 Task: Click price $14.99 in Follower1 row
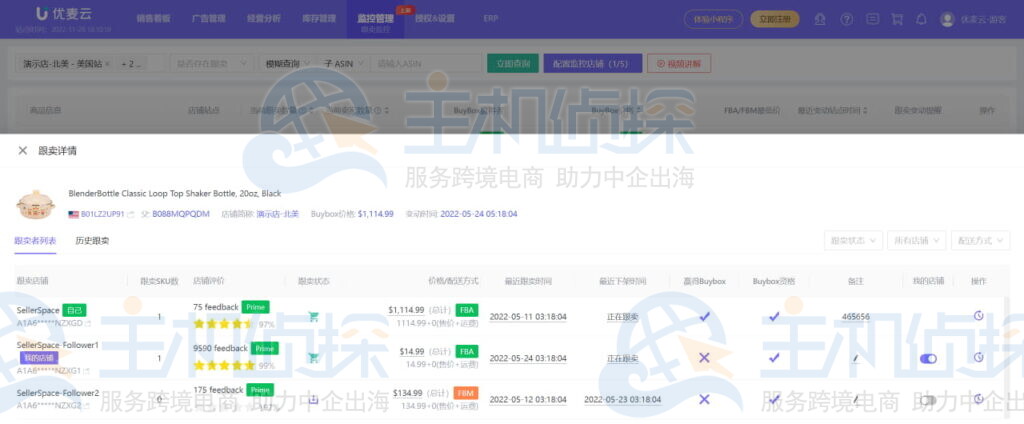411,351
